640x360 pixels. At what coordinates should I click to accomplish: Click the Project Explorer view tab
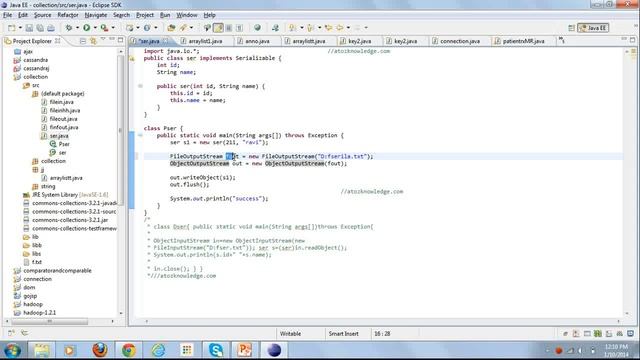pos(32,41)
